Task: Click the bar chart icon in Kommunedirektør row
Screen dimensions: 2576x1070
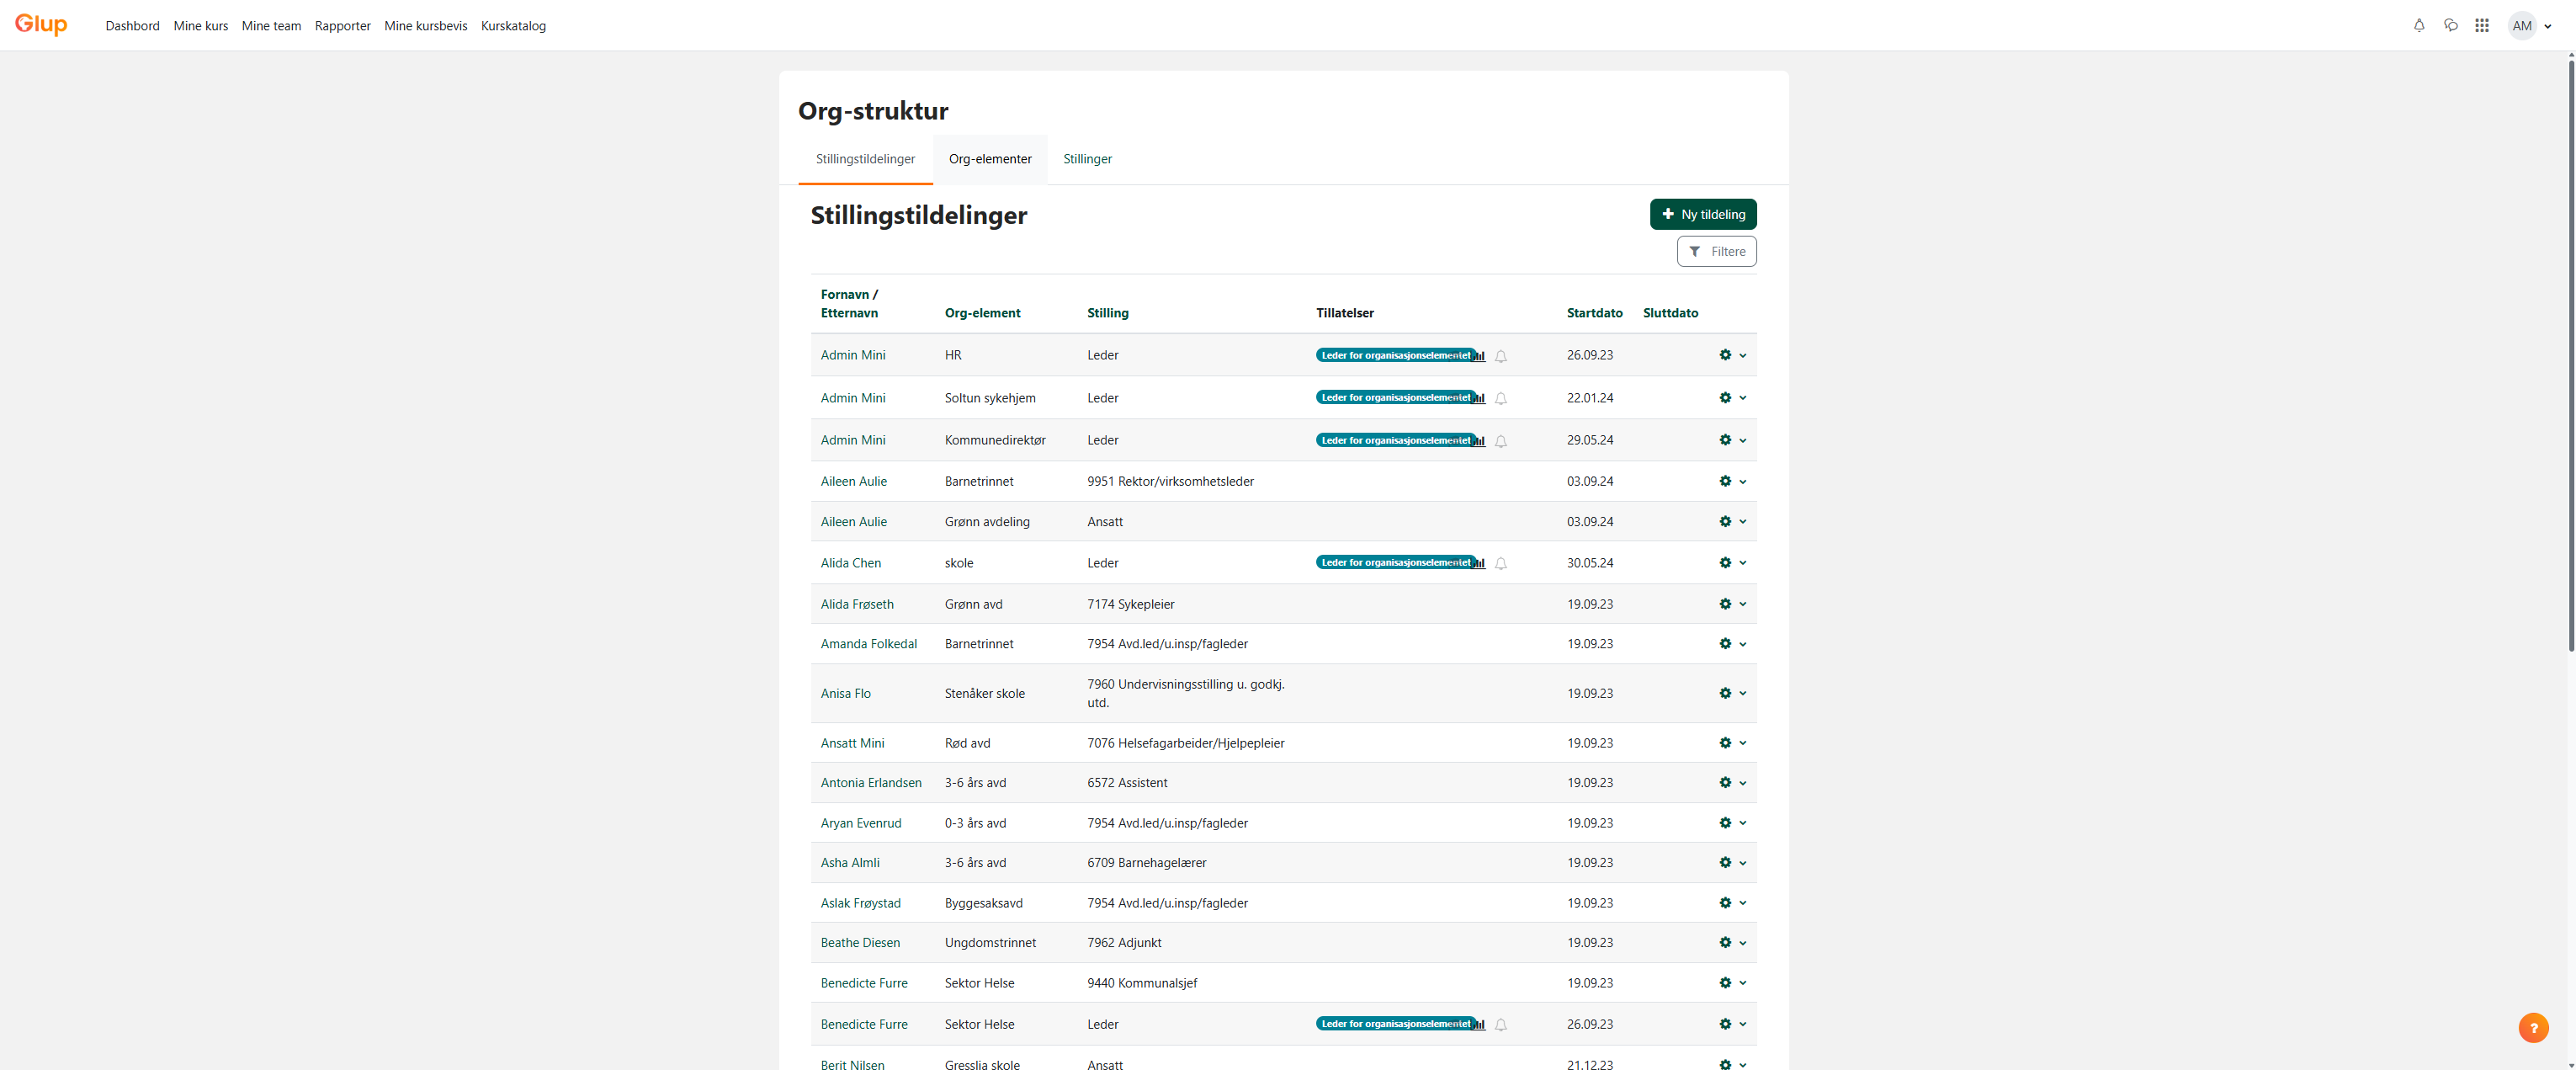Action: 1479,441
